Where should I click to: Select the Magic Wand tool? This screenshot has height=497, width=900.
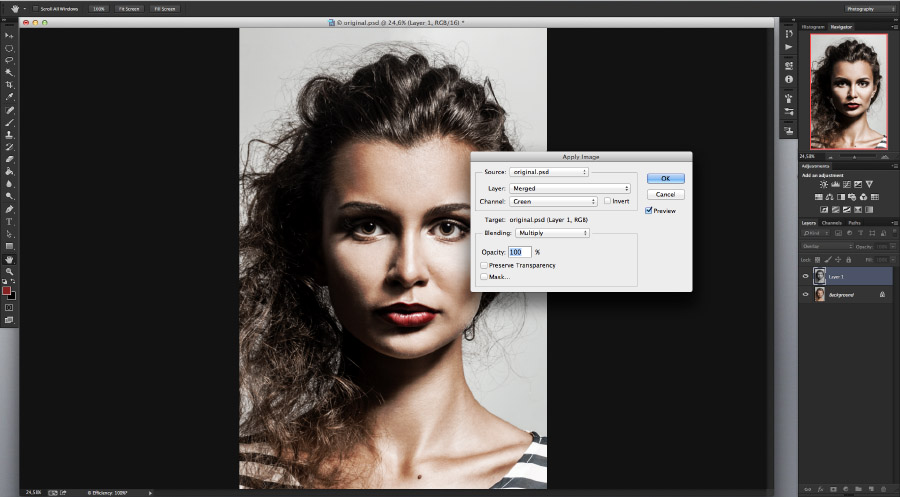pyautogui.click(x=9, y=72)
